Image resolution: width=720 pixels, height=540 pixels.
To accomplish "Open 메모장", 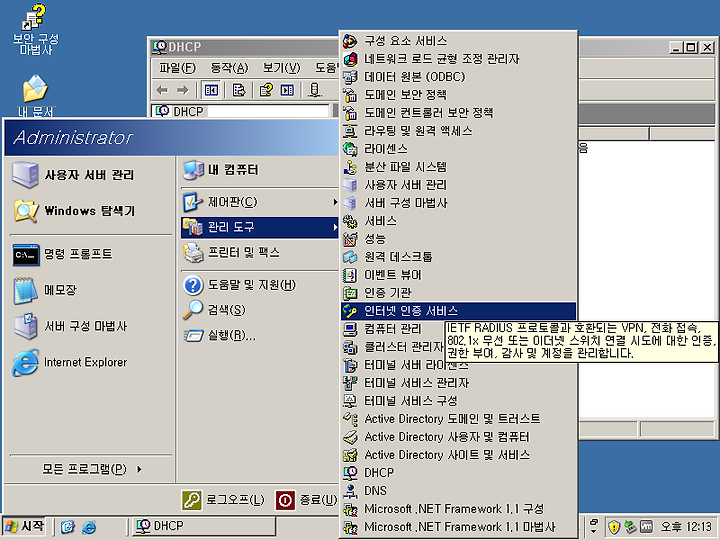I will pos(91,290).
